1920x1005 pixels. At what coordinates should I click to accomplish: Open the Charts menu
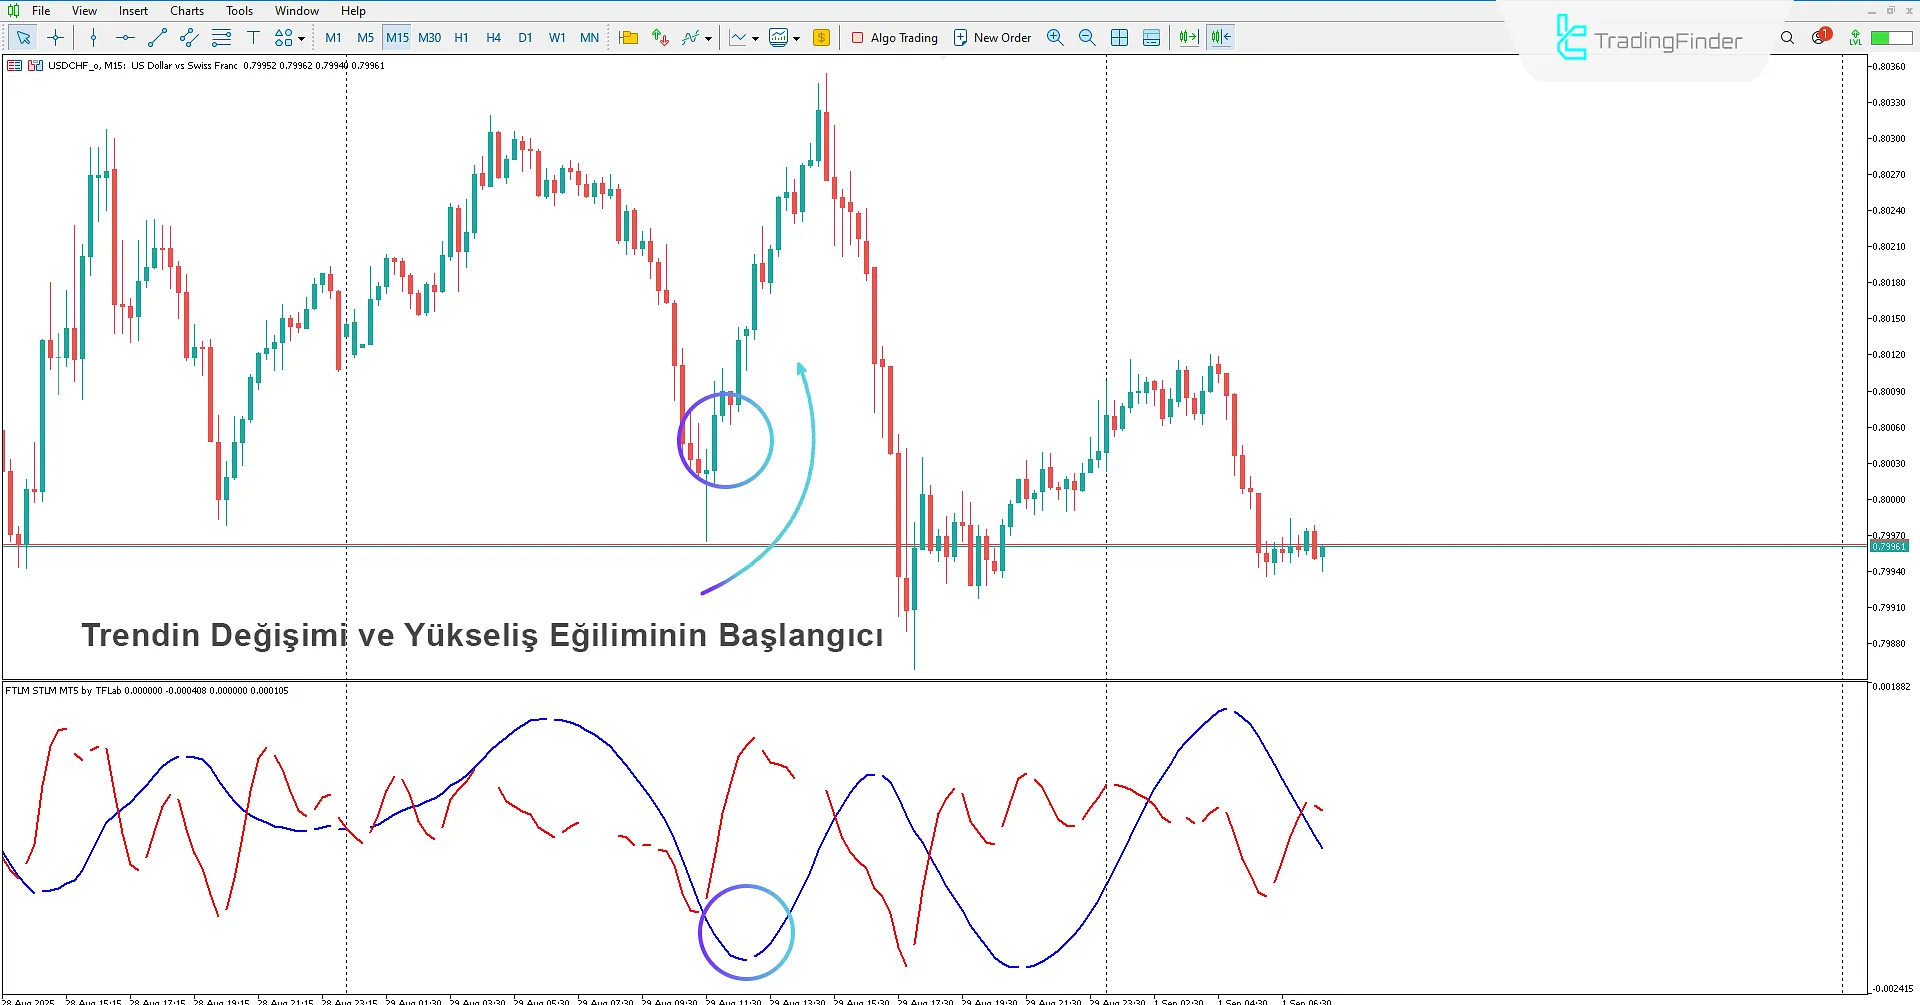pos(186,11)
